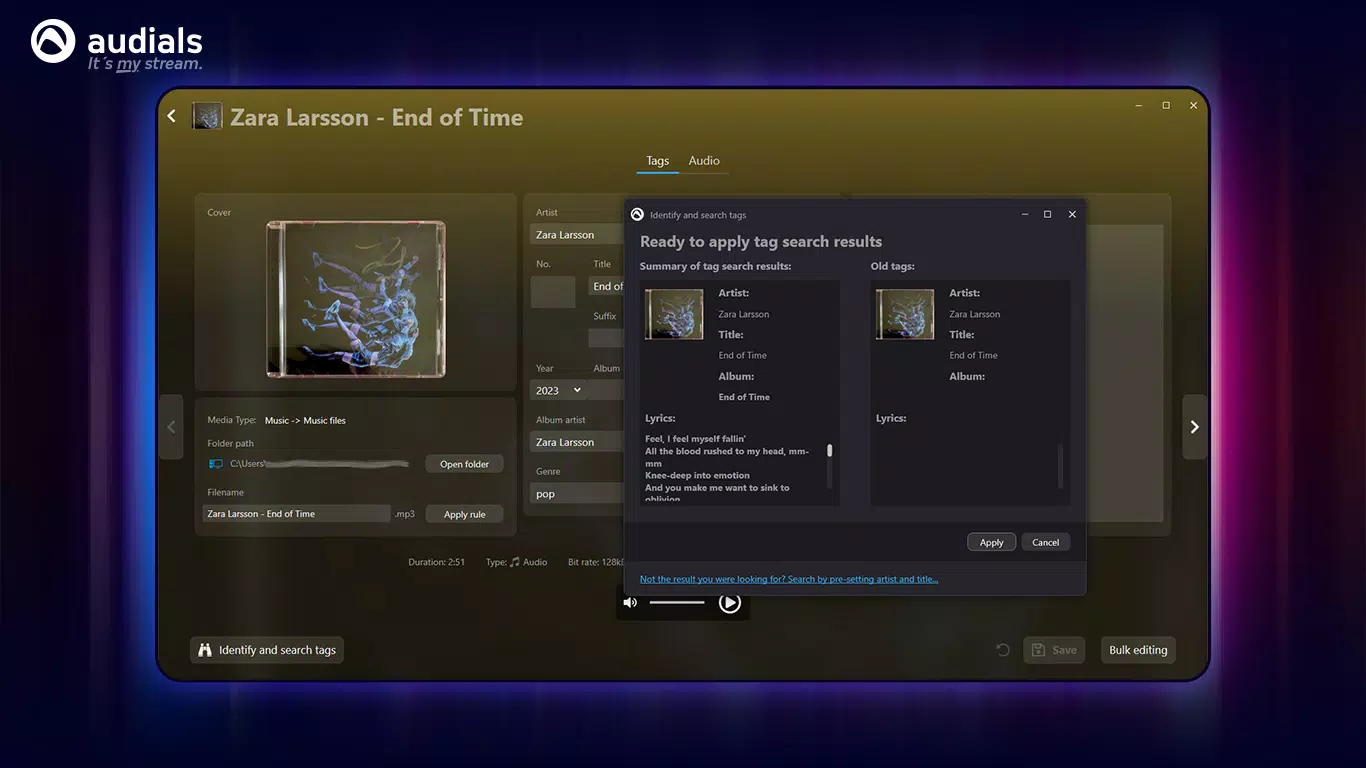Click the speaker volume icon
The height and width of the screenshot is (768, 1366).
click(630, 602)
